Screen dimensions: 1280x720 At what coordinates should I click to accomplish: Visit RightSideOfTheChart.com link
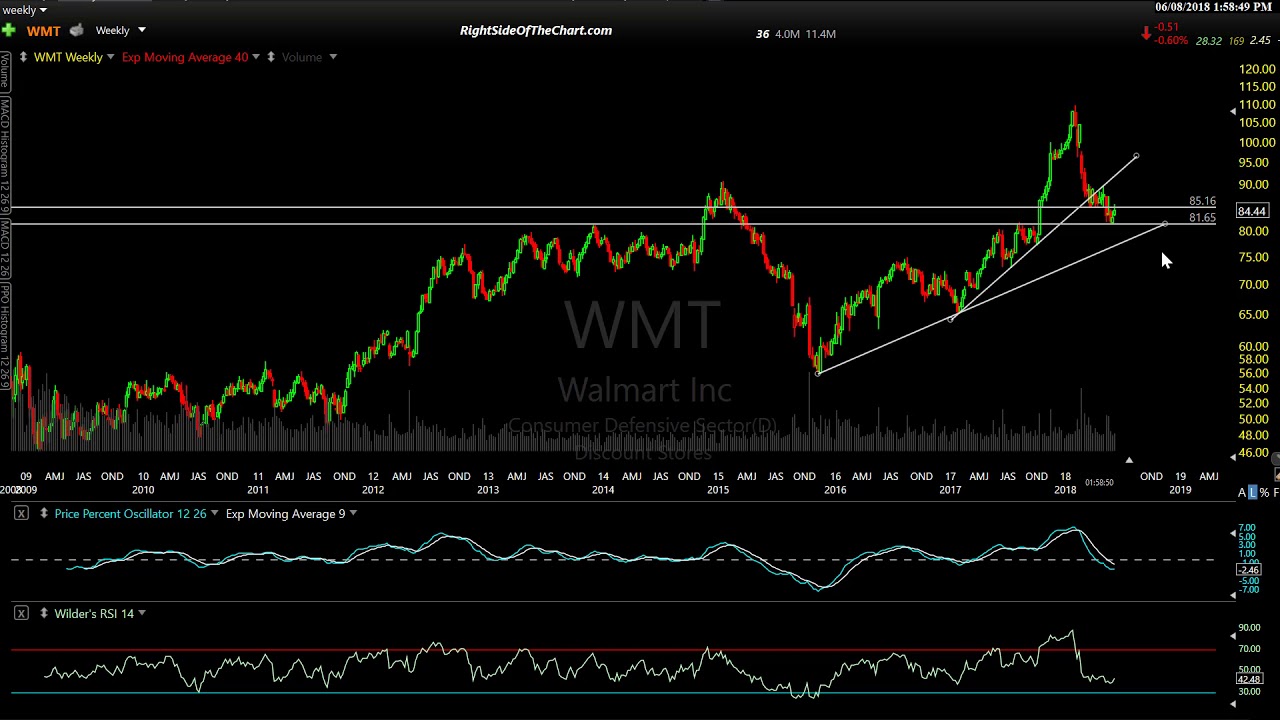click(536, 30)
